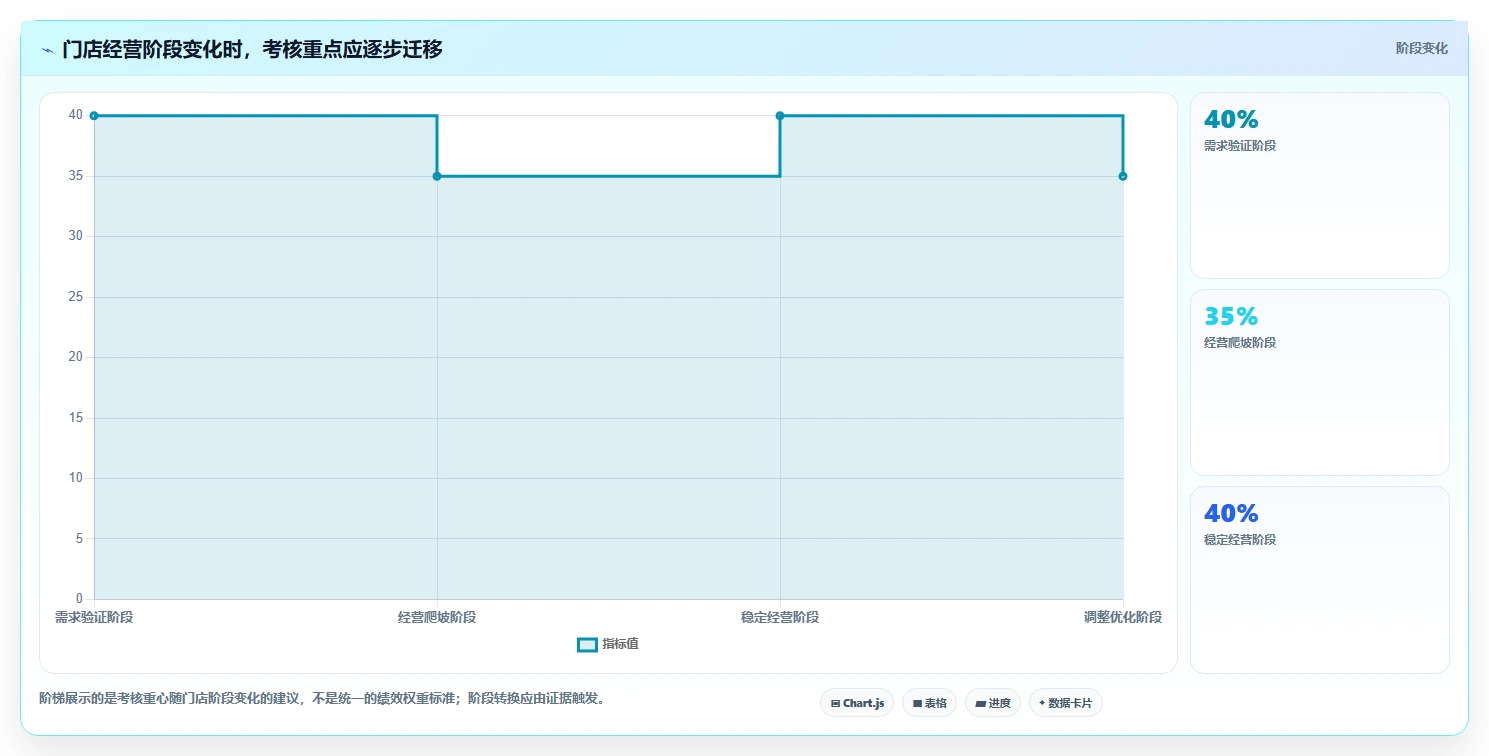Click the data point at 经营爬坡阶段
Screen dimensions: 1489x756
coord(437,176)
